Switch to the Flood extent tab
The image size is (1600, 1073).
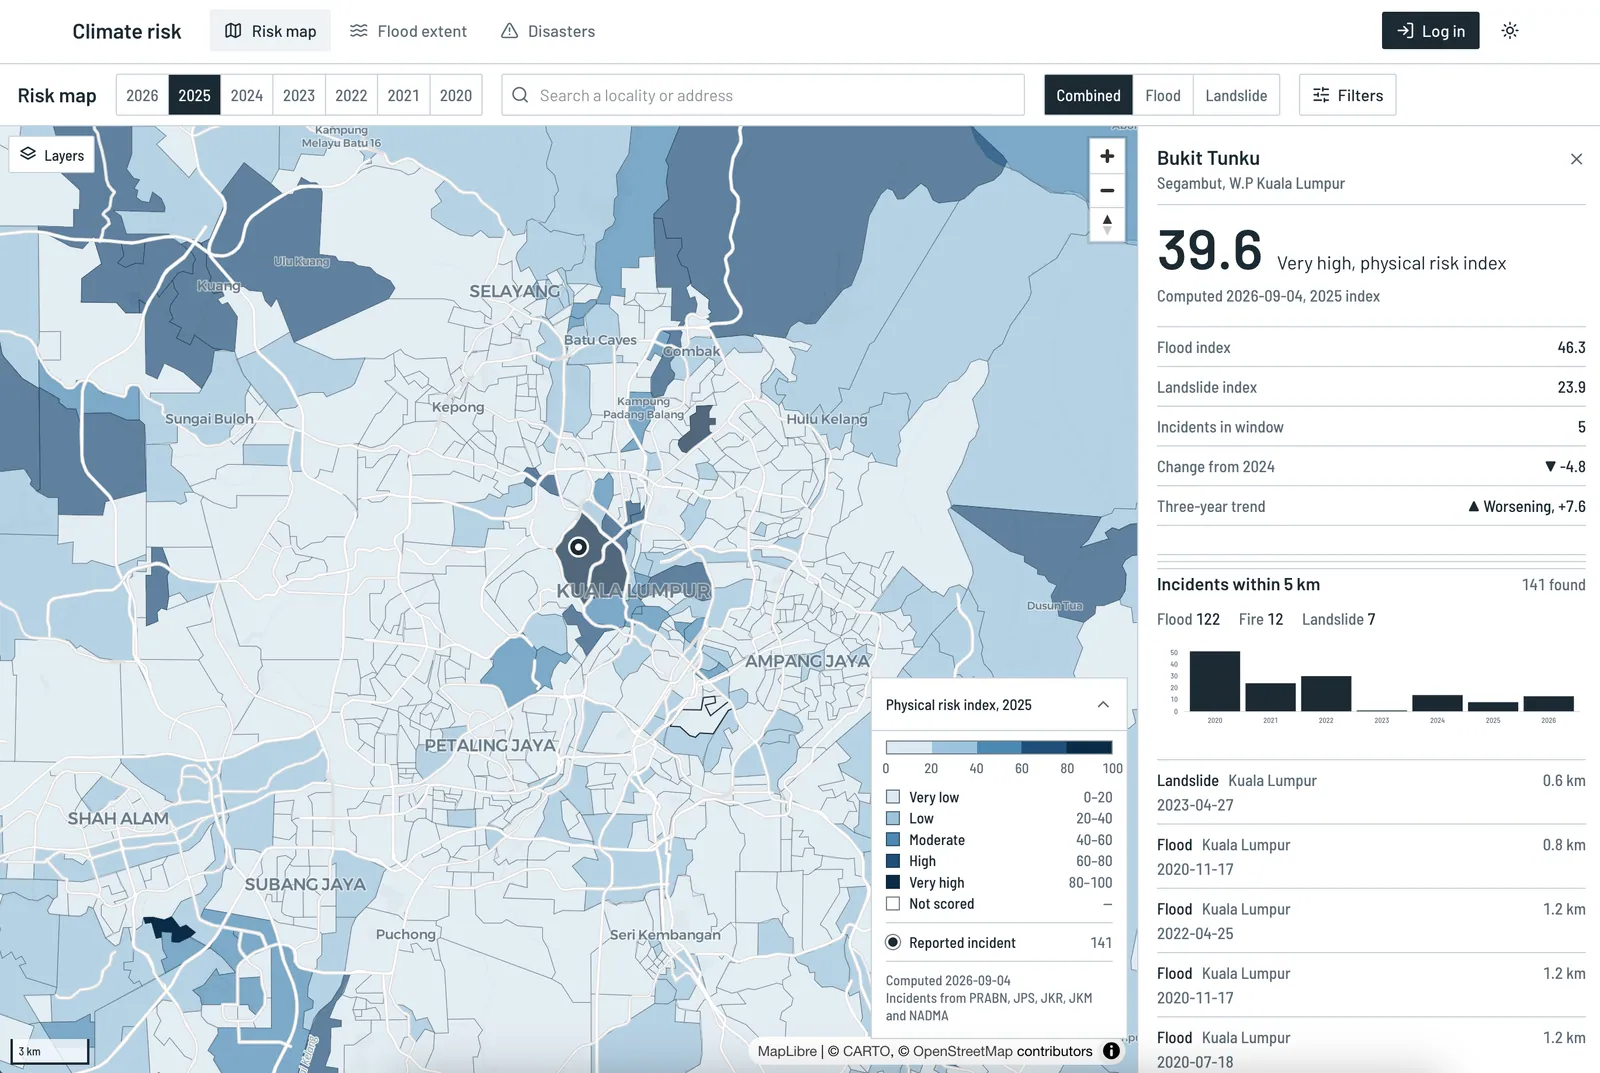point(408,31)
